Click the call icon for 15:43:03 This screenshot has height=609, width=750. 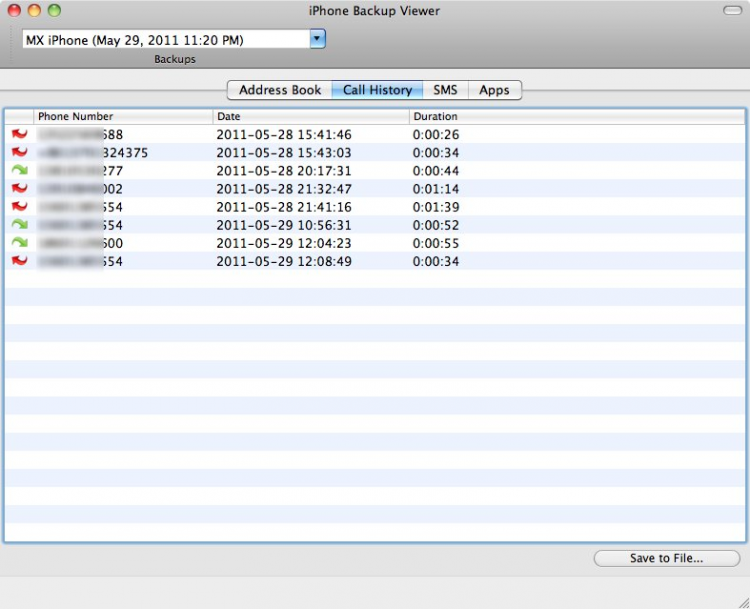pyautogui.click(x=20, y=152)
